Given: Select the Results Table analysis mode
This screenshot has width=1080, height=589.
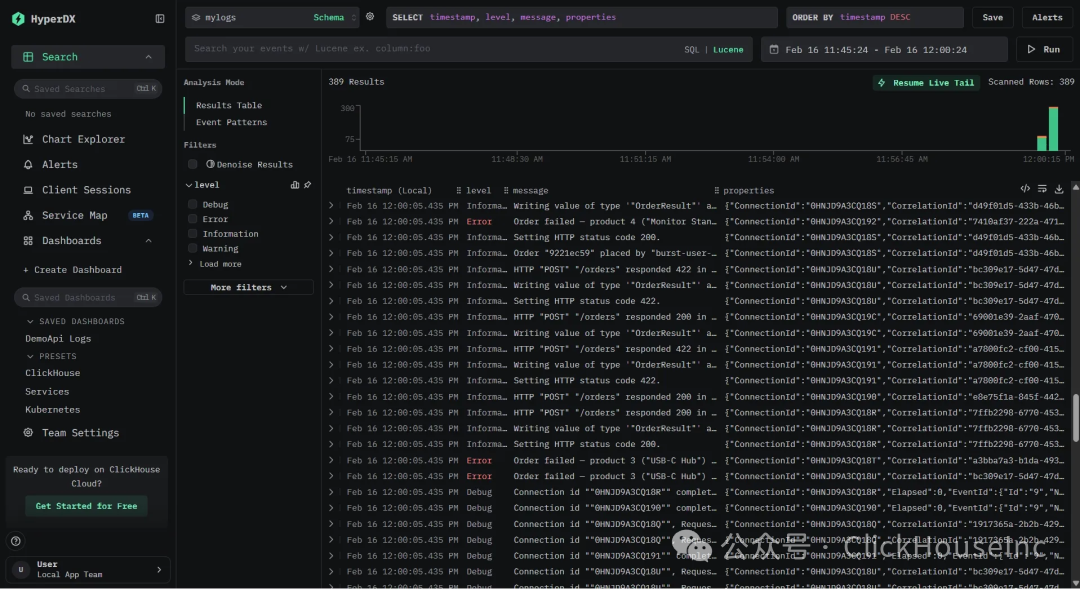Looking at the screenshot, I should pos(229,105).
